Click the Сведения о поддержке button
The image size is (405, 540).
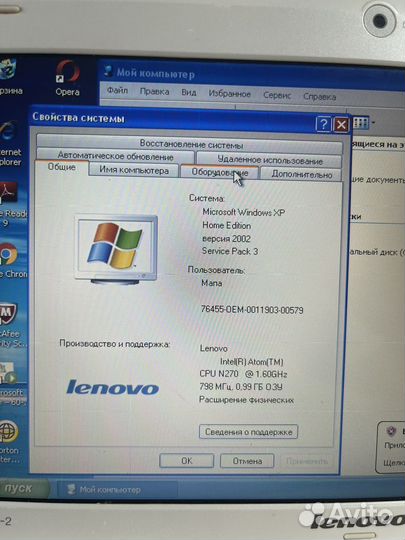click(x=248, y=432)
